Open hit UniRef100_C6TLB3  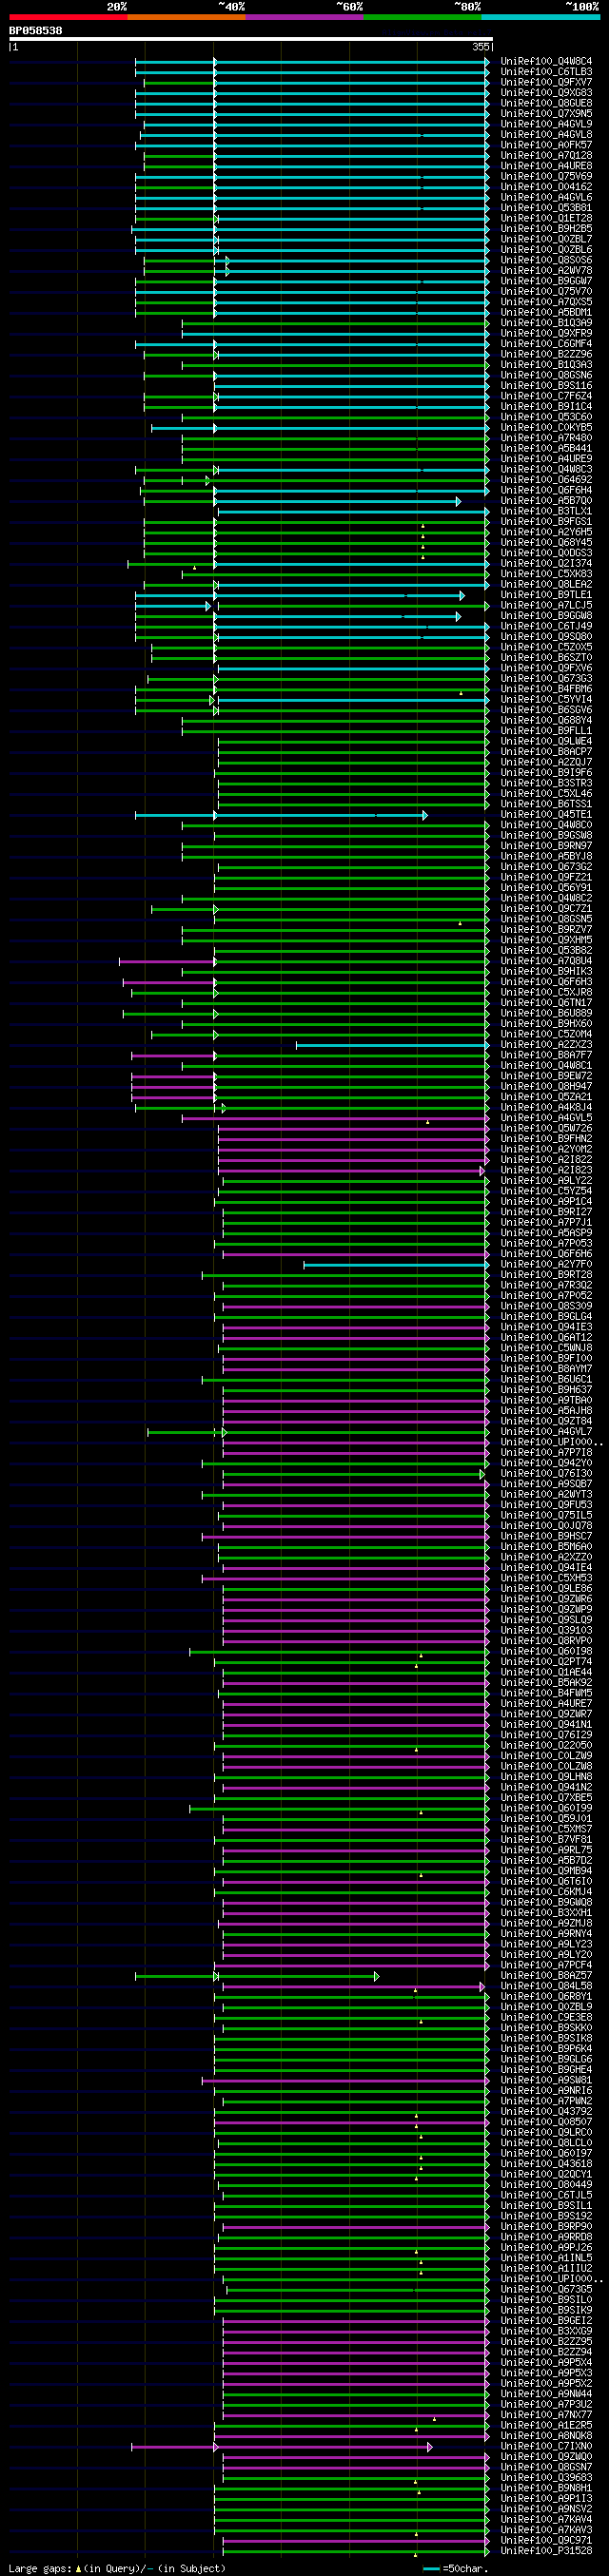pos(546,72)
